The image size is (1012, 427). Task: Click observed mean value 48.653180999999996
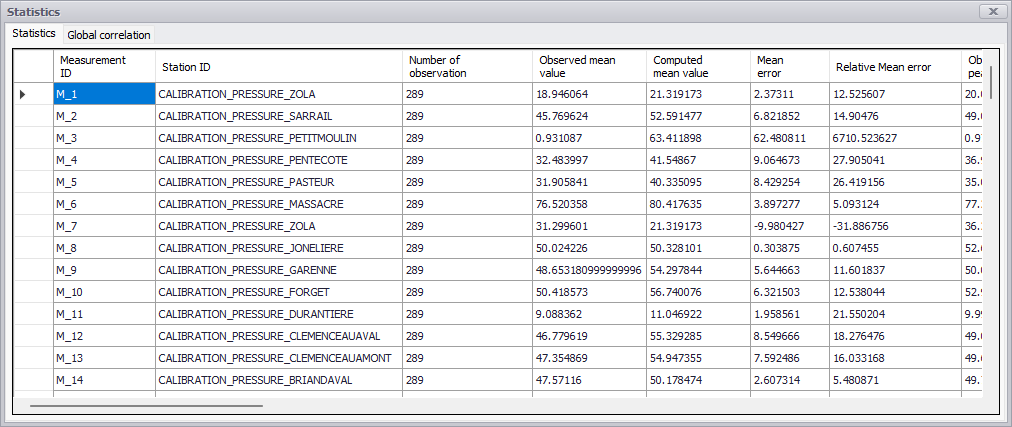tap(589, 270)
